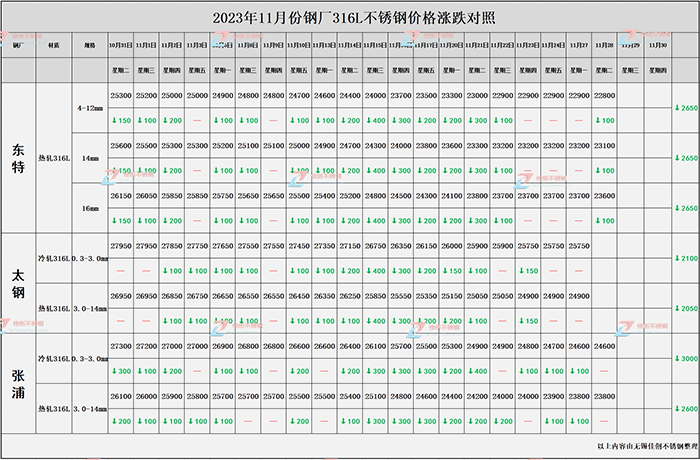Select the 10月31日 date header
The width and height of the screenshot is (700, 460).
(121, 45)
